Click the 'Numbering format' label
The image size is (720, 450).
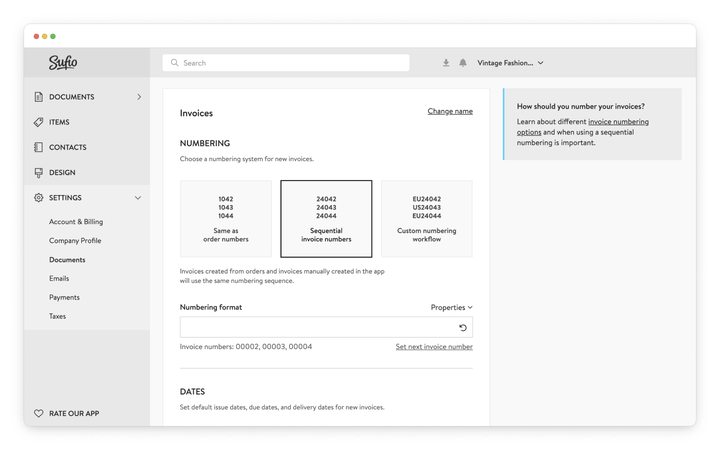(x=211, y=307)
